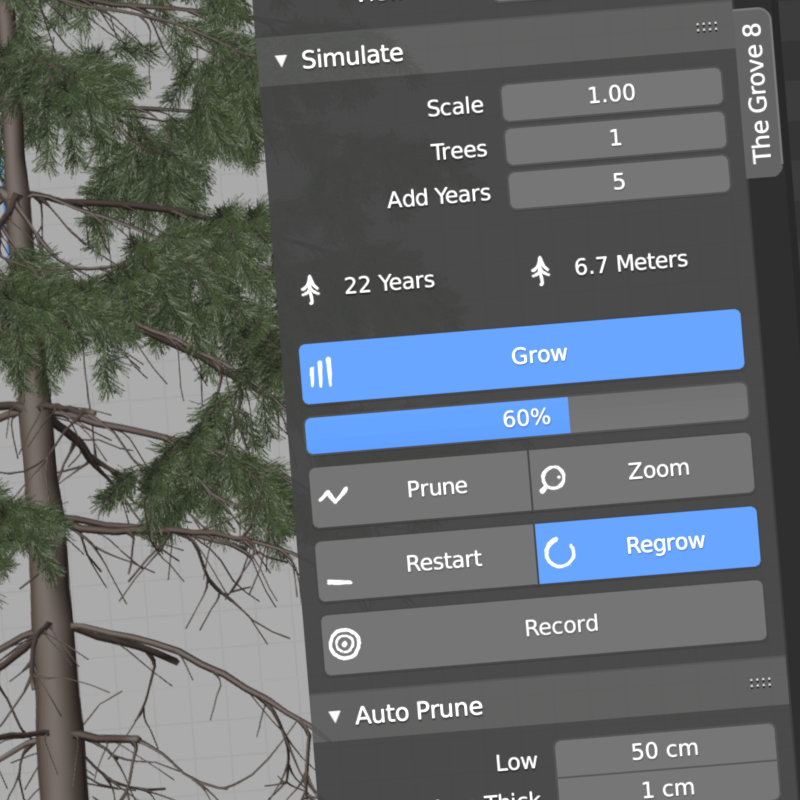Click the Zoom magnifier icon
Viewport: 800px width, 800px height.
coord(552,479)
